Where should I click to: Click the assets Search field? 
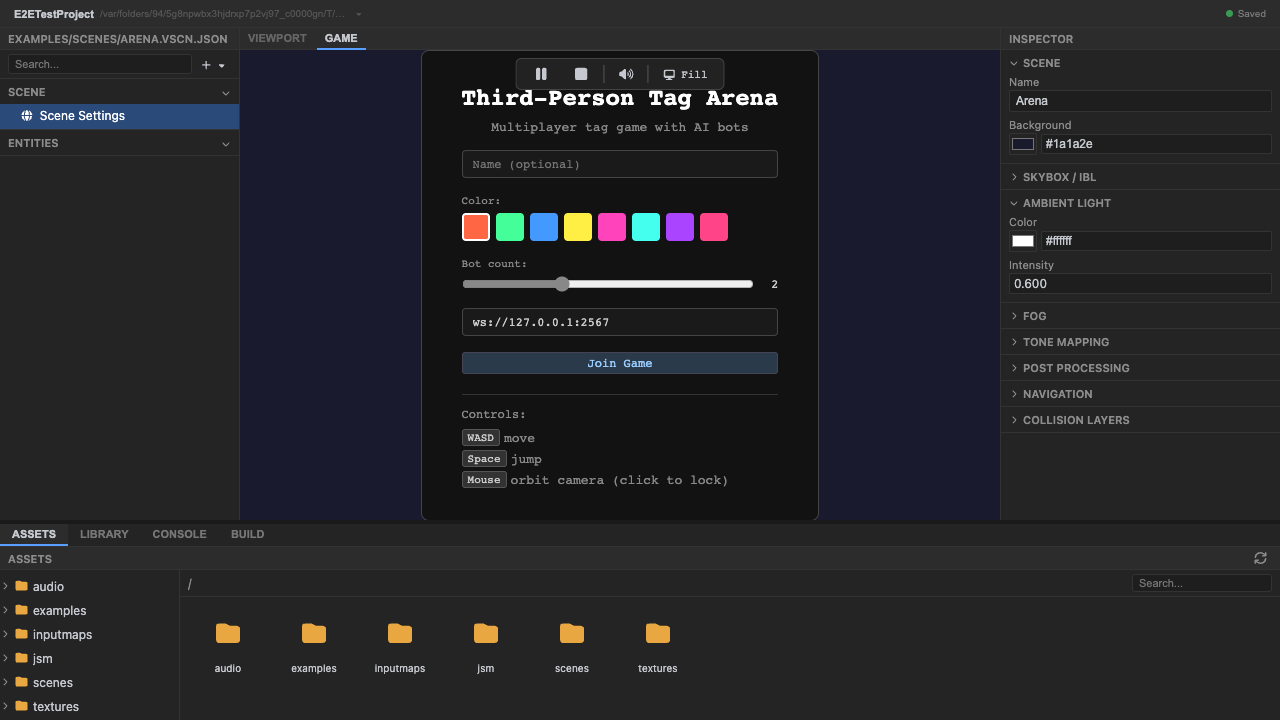click(x=1201, y=583)
